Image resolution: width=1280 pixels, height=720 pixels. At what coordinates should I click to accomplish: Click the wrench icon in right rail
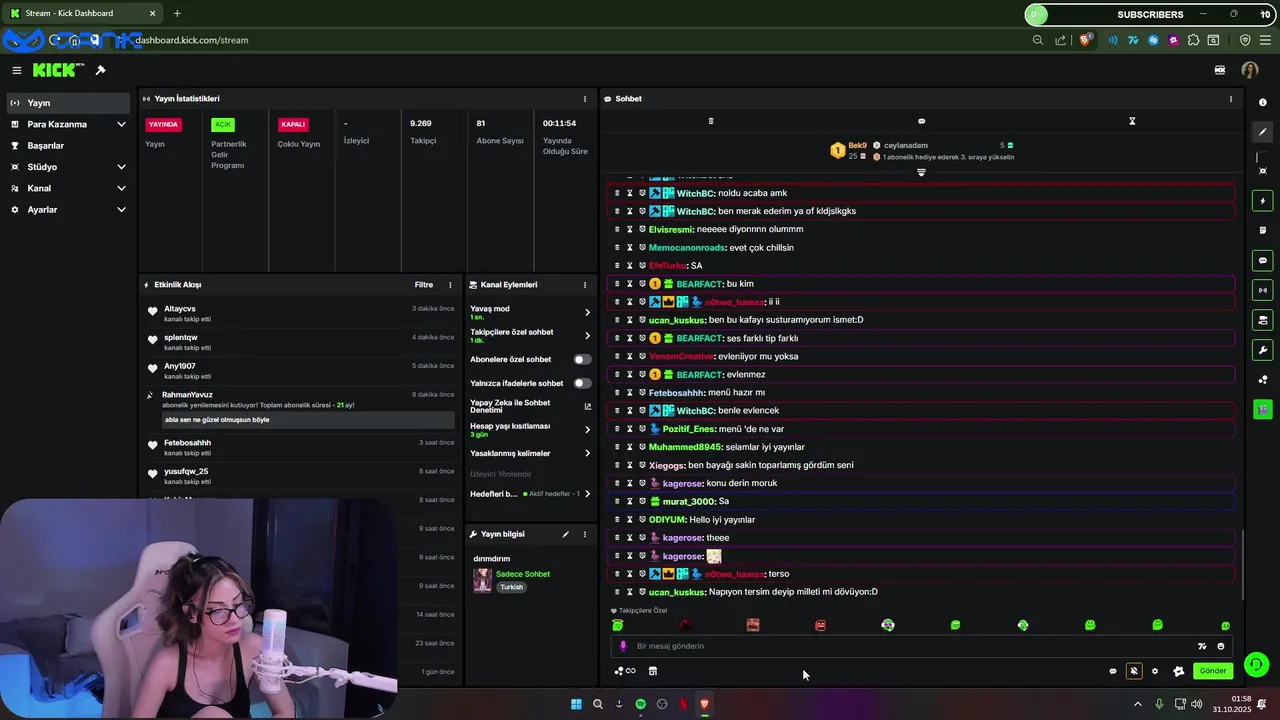pyautogui.click(x=1263, y=351)
